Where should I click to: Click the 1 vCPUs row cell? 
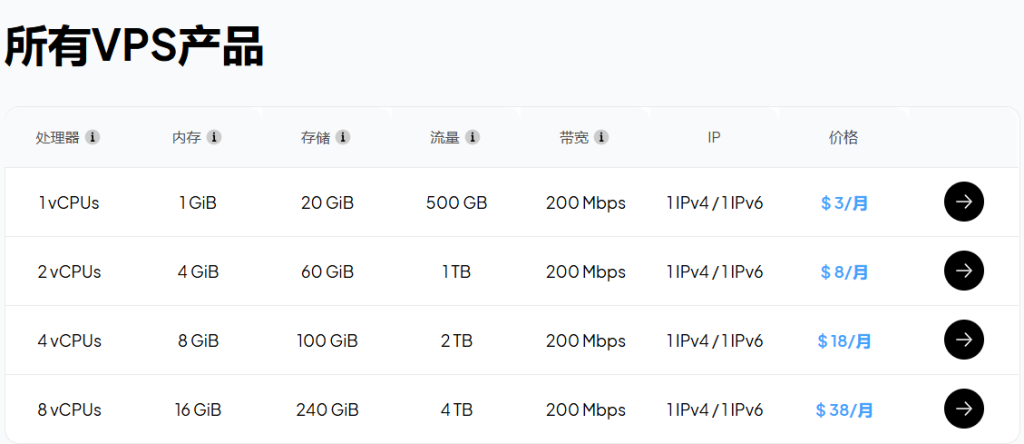(x=69, y=203)
